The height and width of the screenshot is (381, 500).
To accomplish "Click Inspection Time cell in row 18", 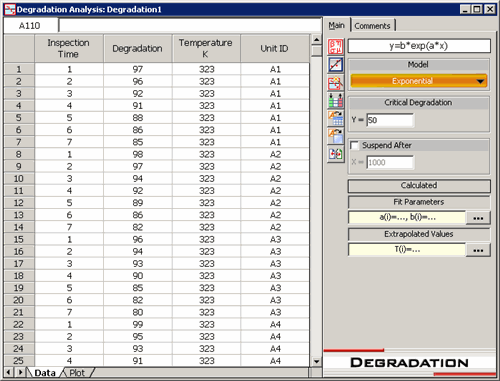I will (x=69, y=276).
